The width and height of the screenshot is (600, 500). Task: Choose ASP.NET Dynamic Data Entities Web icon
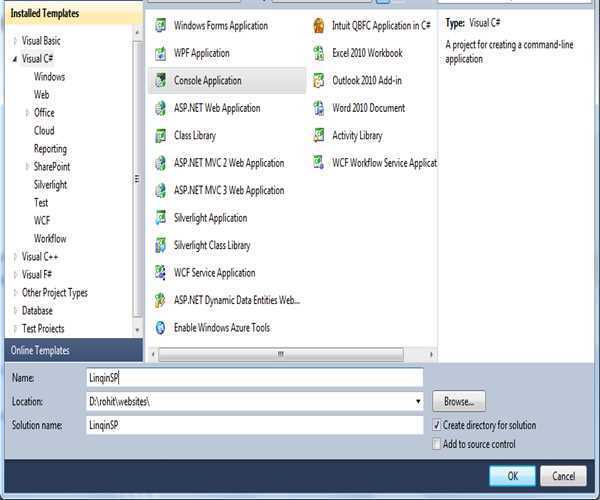pos(161,301)
